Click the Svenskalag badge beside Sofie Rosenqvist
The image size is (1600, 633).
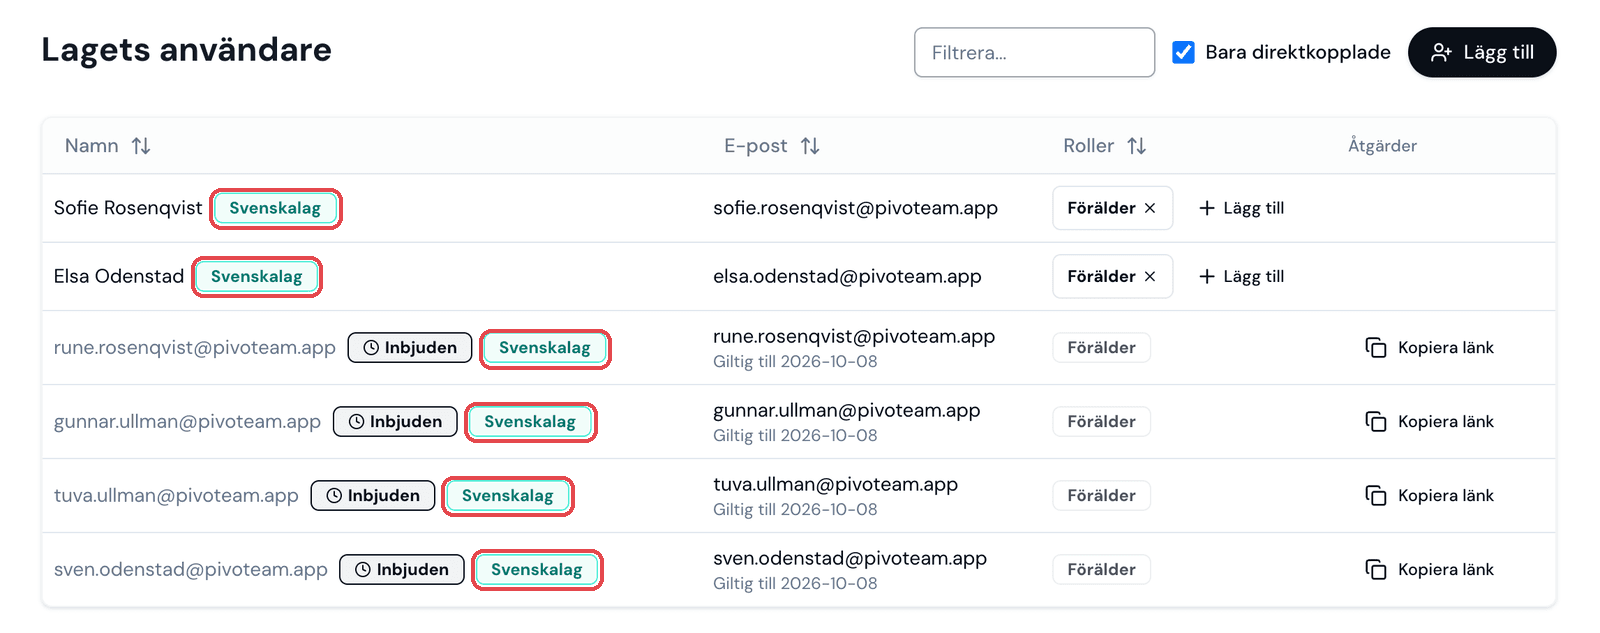tap(275, 208)
